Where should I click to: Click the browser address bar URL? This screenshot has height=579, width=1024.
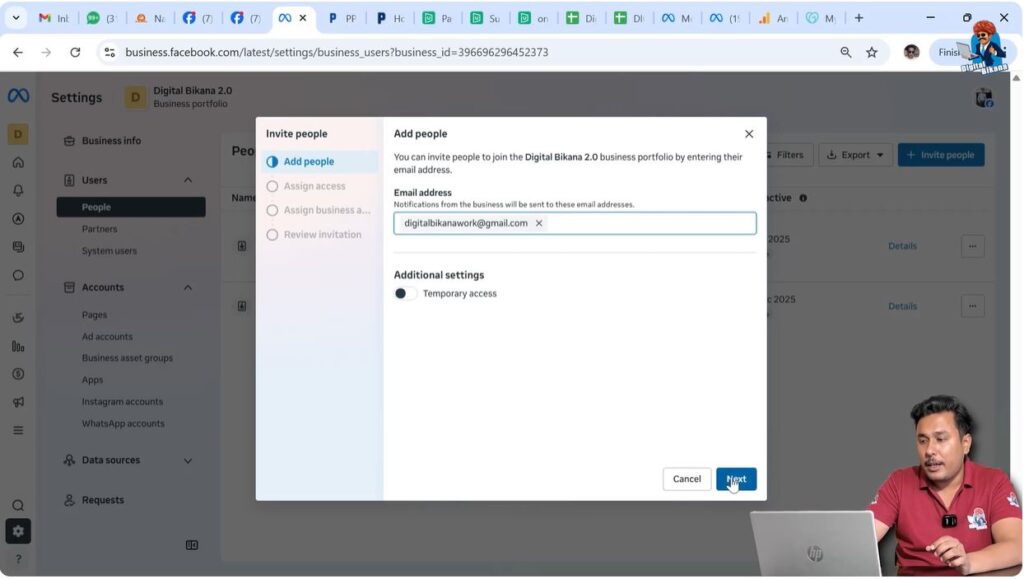click(x=336, y=52)
